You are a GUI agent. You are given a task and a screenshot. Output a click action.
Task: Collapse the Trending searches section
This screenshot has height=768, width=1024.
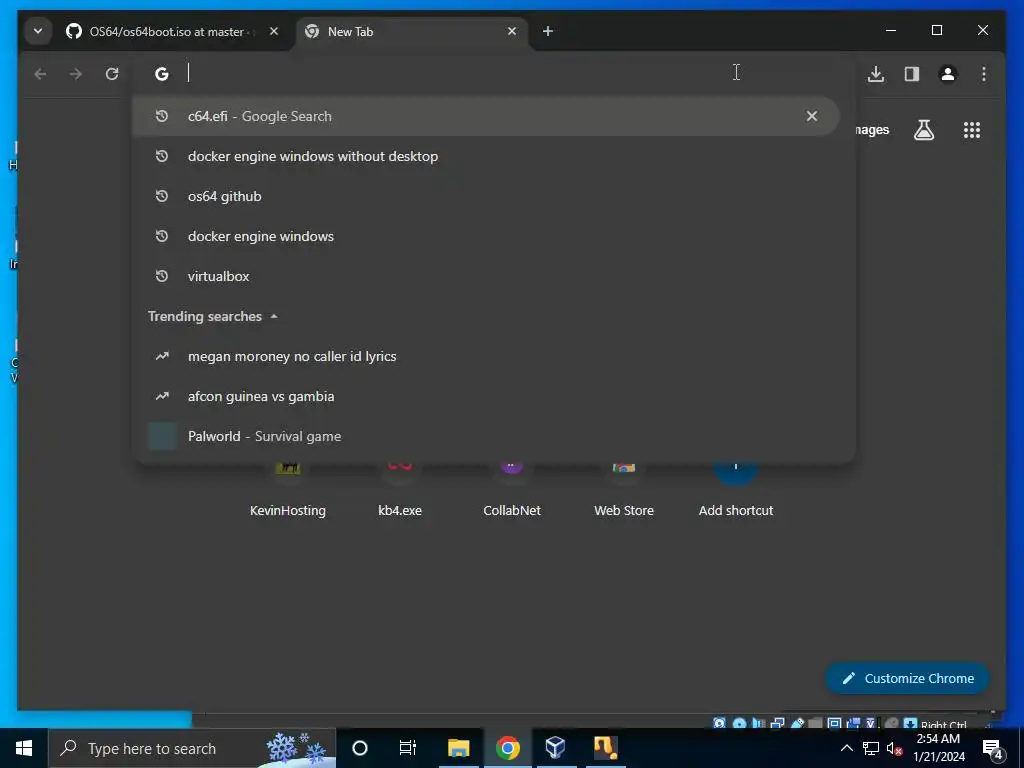pos(274,316)
